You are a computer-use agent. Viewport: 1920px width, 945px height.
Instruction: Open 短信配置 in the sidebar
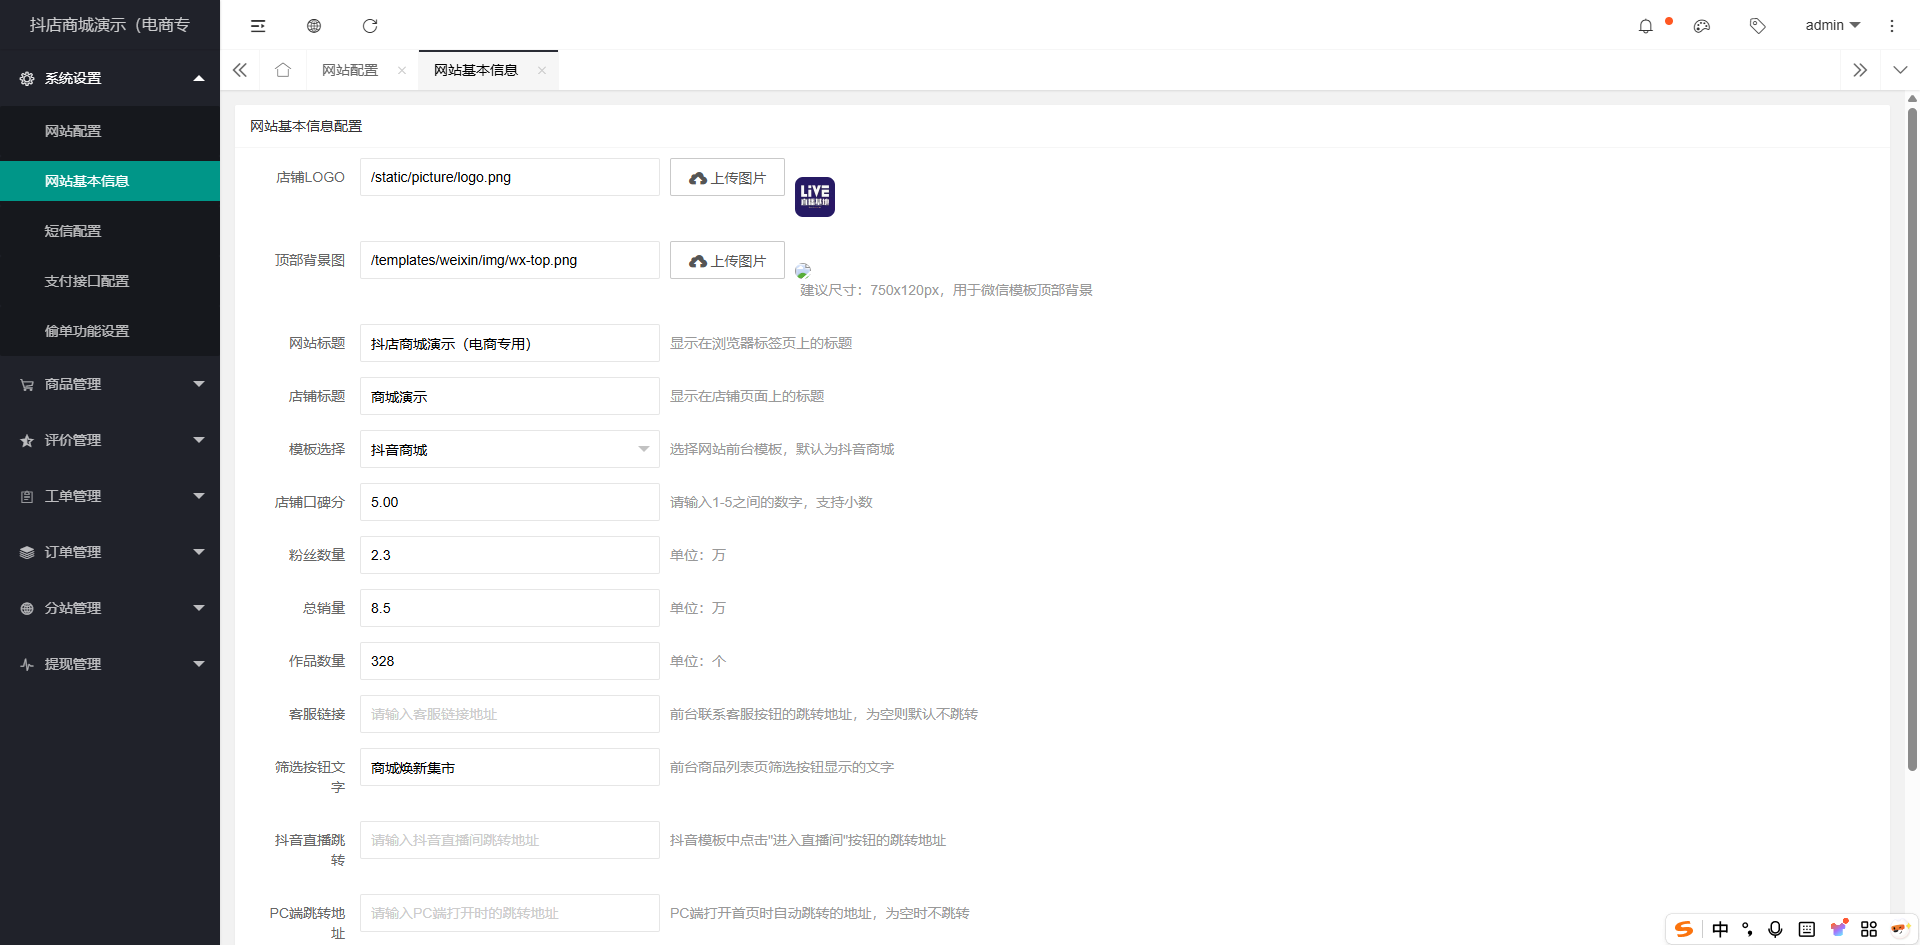pos(73,231)
